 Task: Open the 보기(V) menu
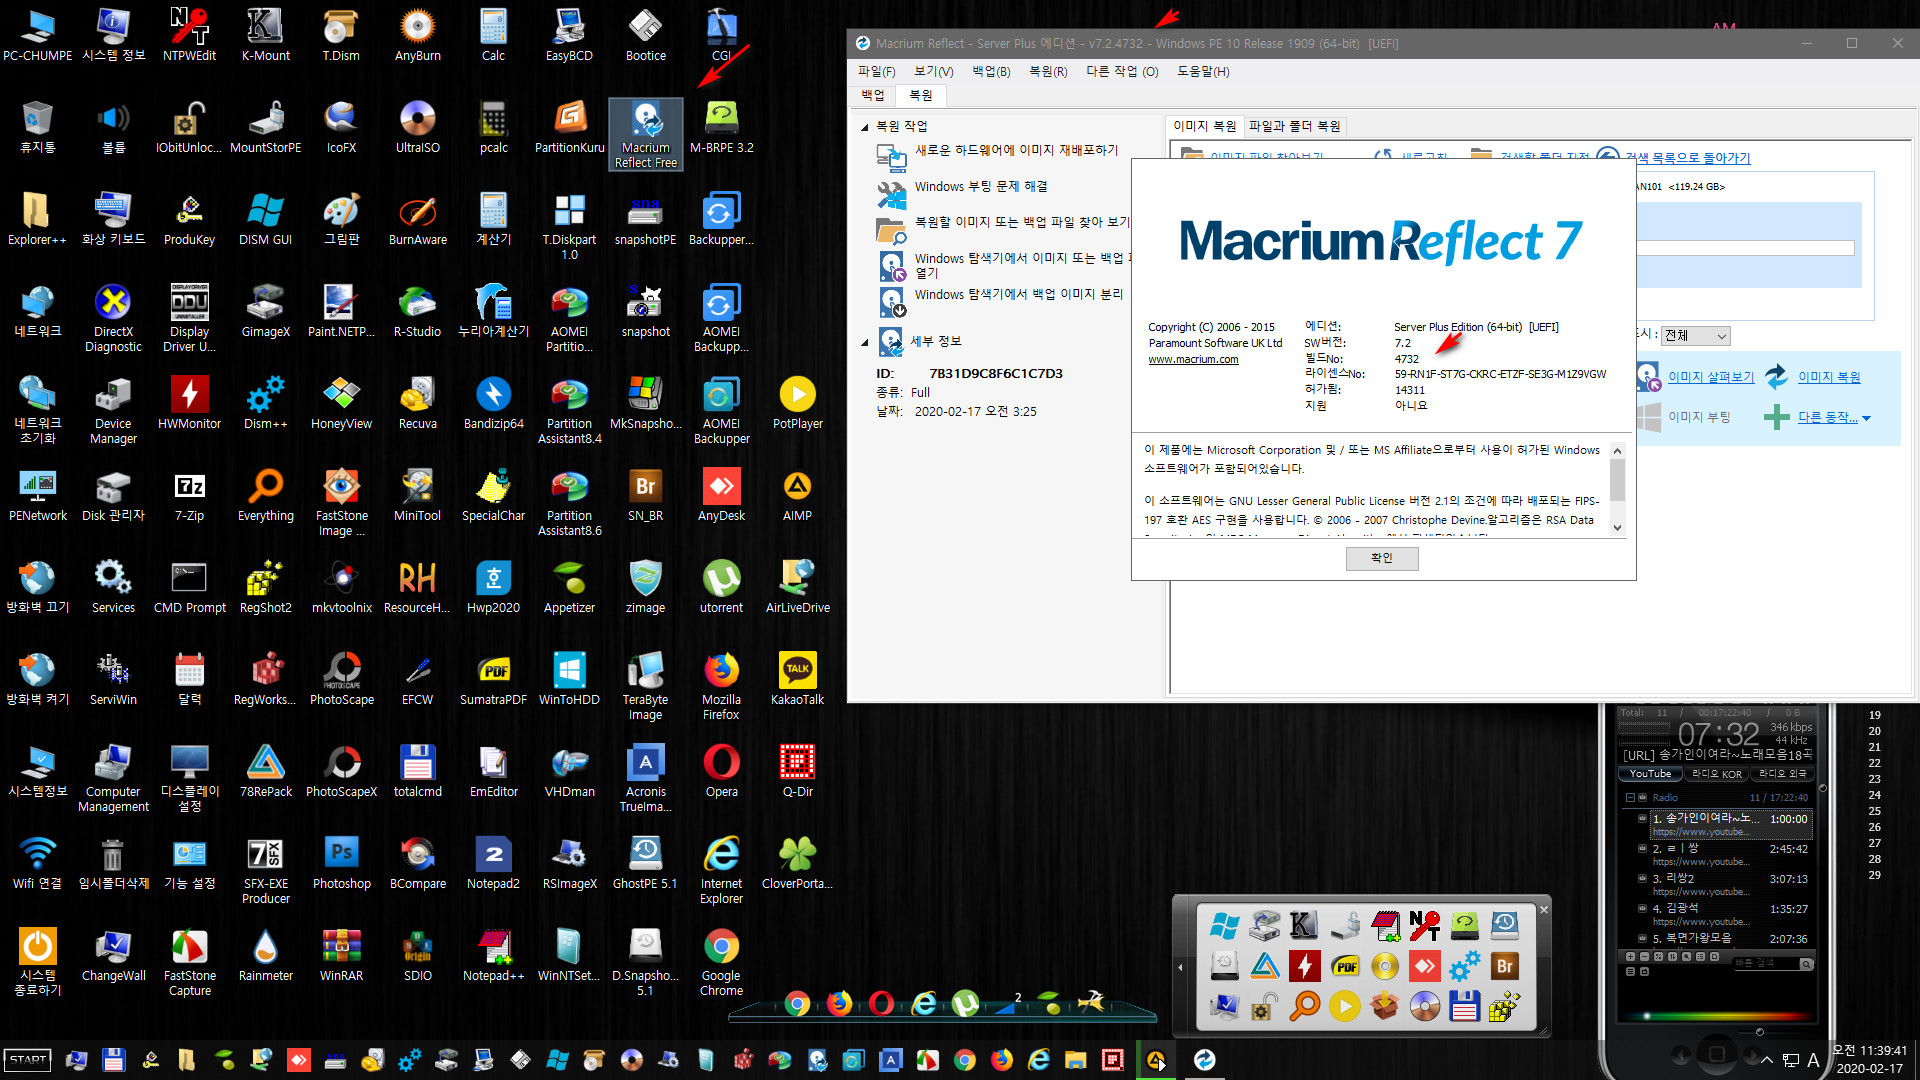[933, 72]
